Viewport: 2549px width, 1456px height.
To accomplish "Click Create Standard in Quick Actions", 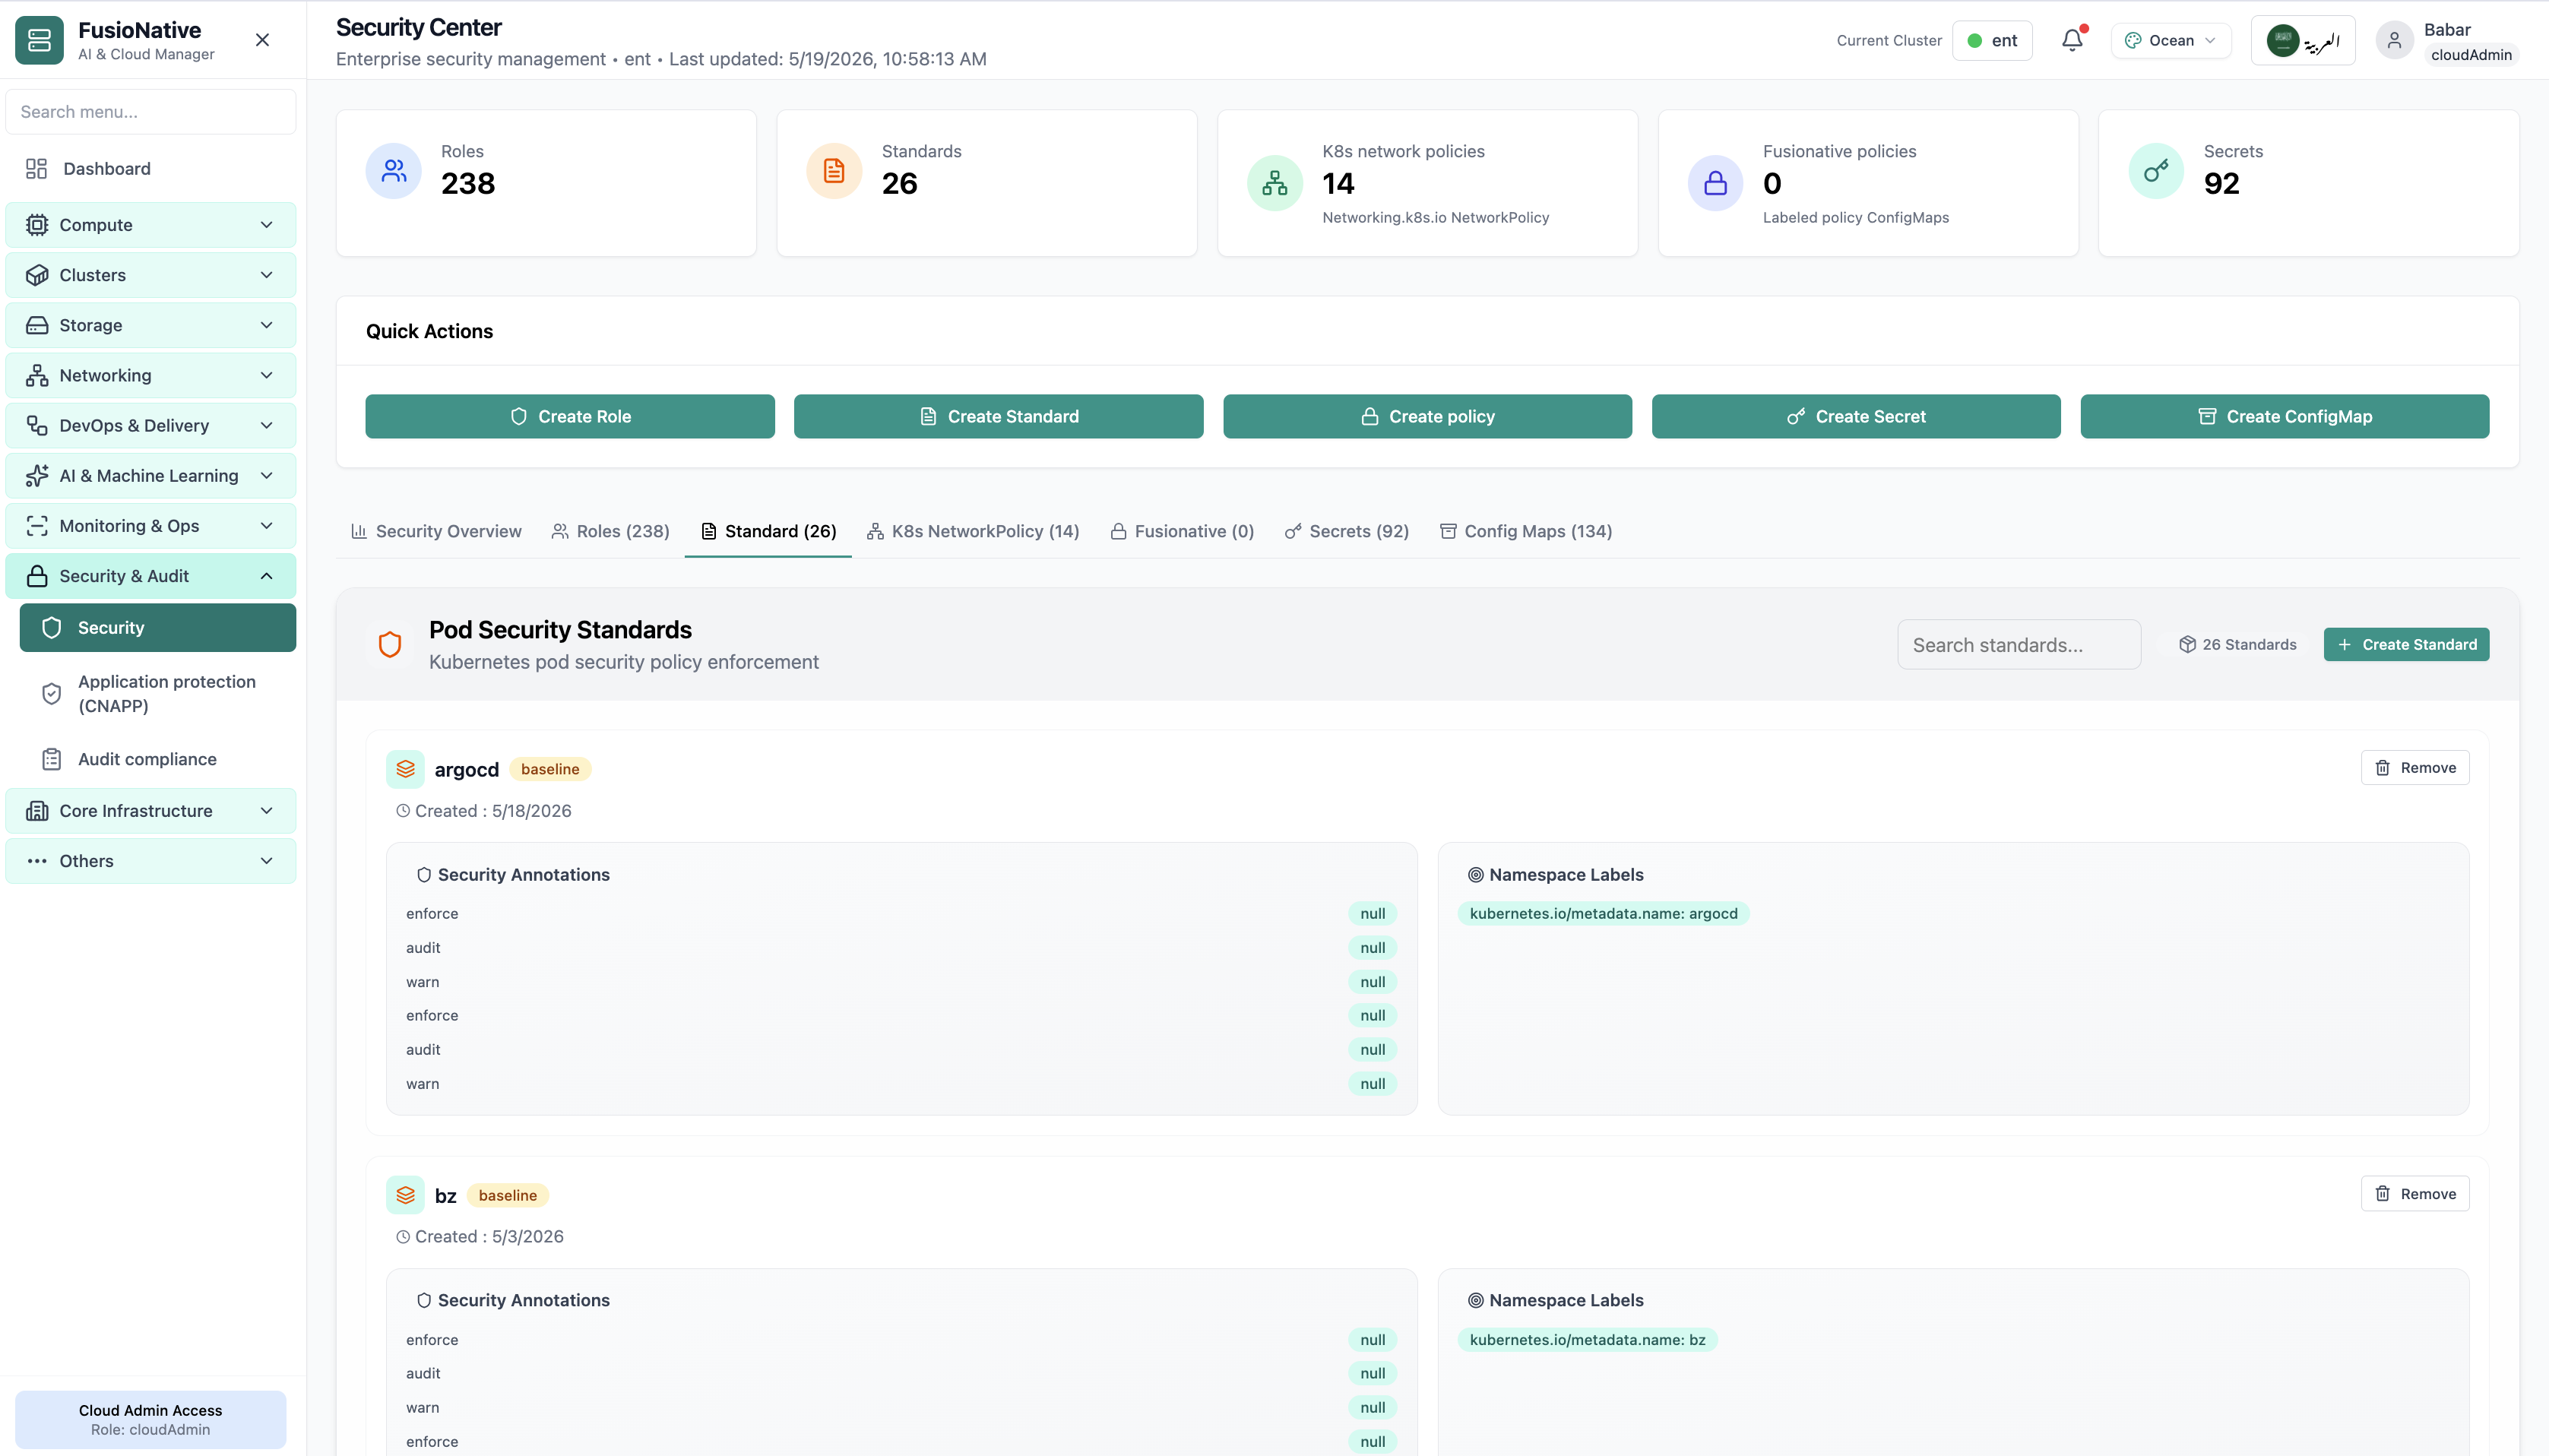I will point(998,416).
